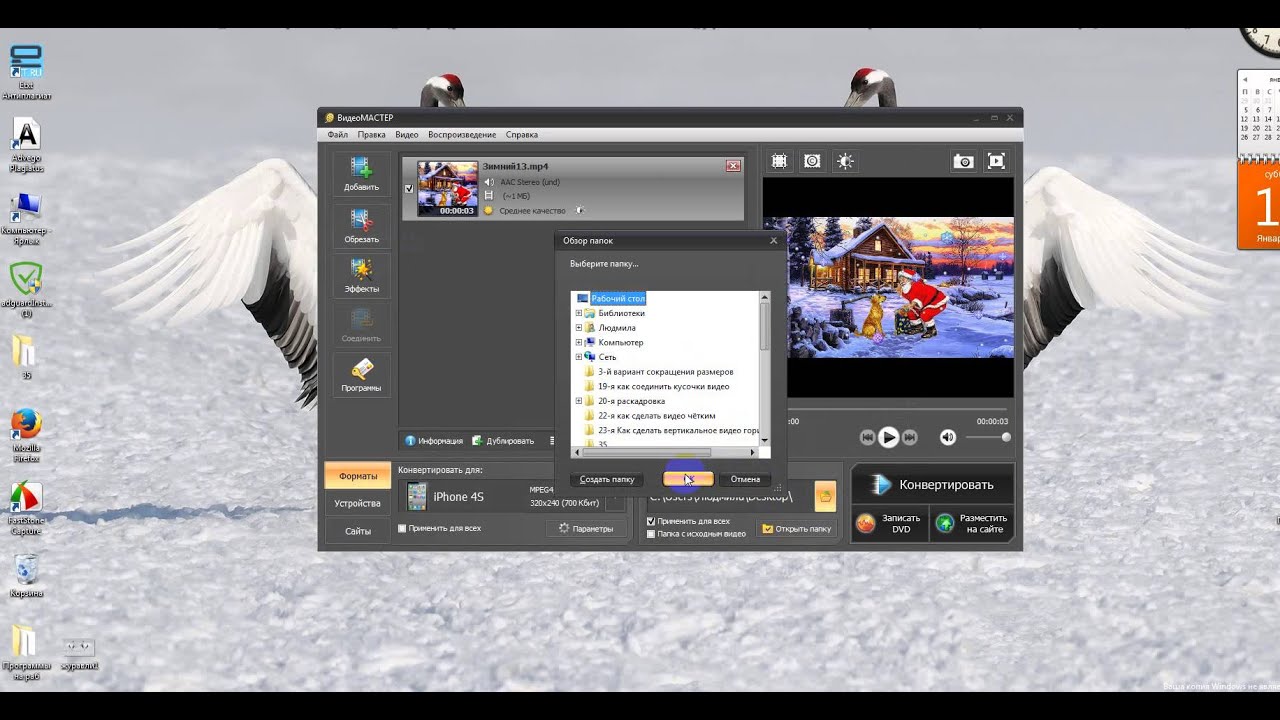Click the up arrow of the folder tree scrollbar

[x=765, y=297]
